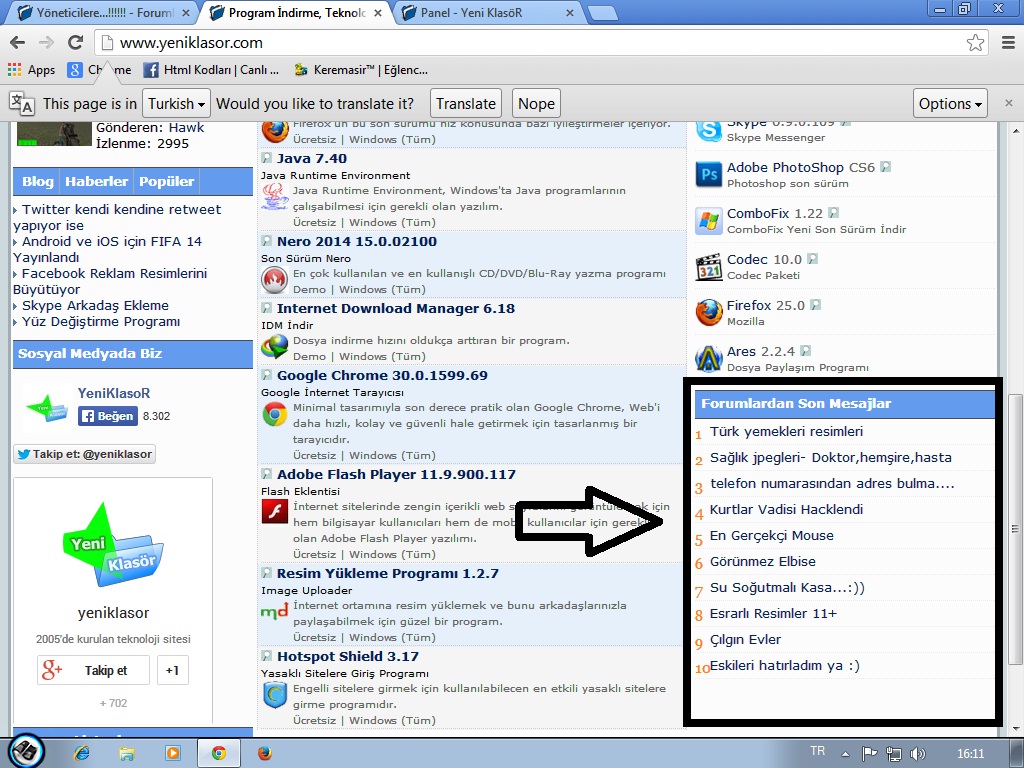Click the Windows Start orb
The width and height of the screenshot is (1024, 768).
(x=26, y=752)
